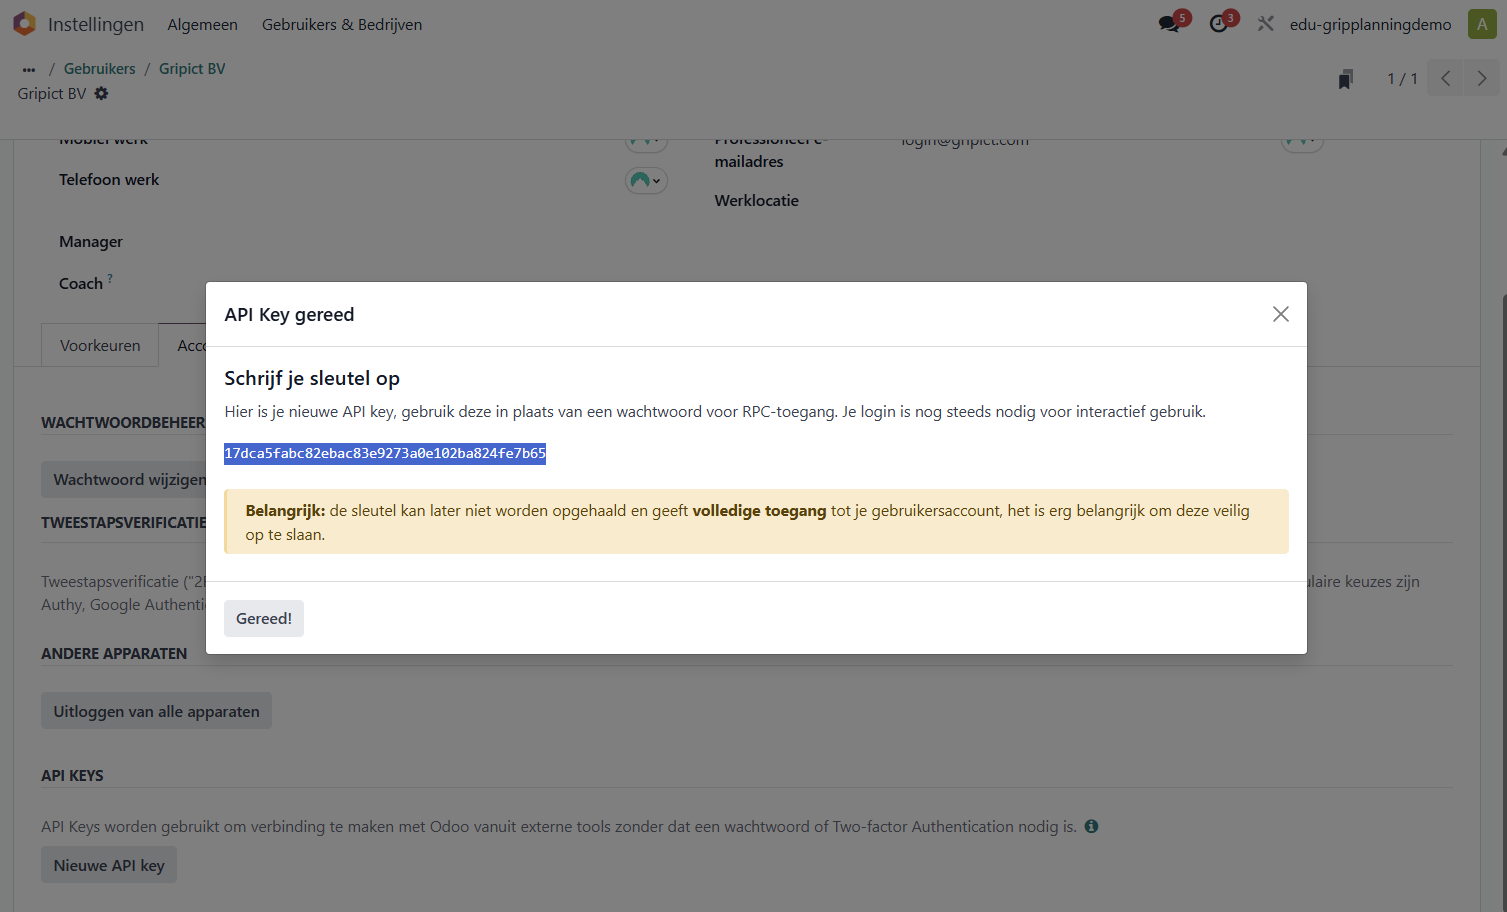Image resolution: width=1507 pixels, height=912 pixels.
Task: Click the highlighted API key text
Action: [385, 454]
